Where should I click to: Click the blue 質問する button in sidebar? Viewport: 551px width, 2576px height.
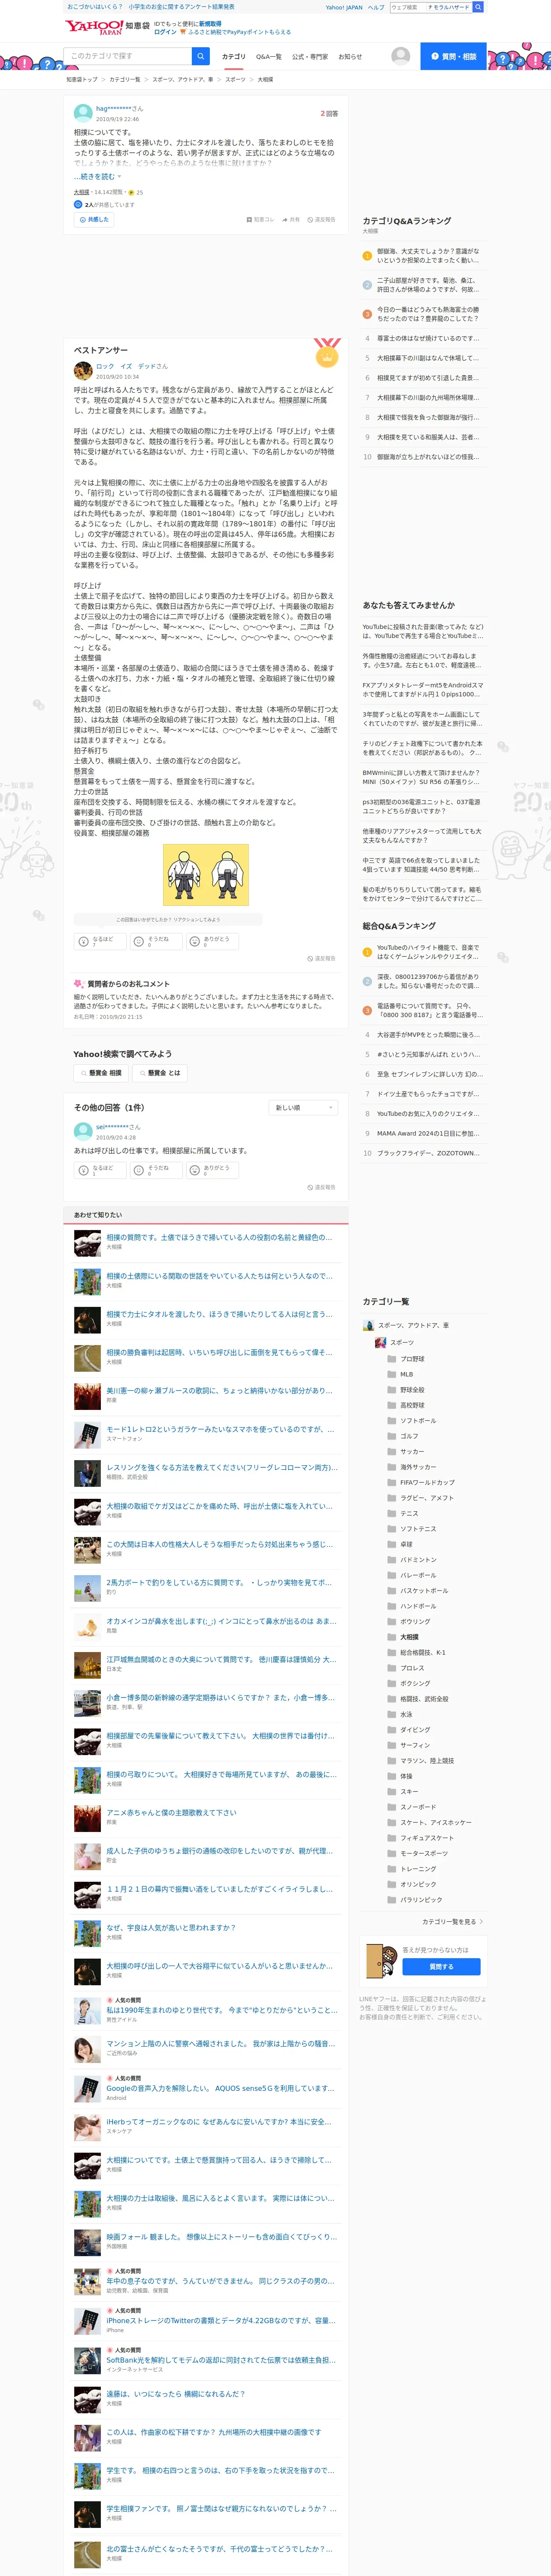(x=441, y=1967)
